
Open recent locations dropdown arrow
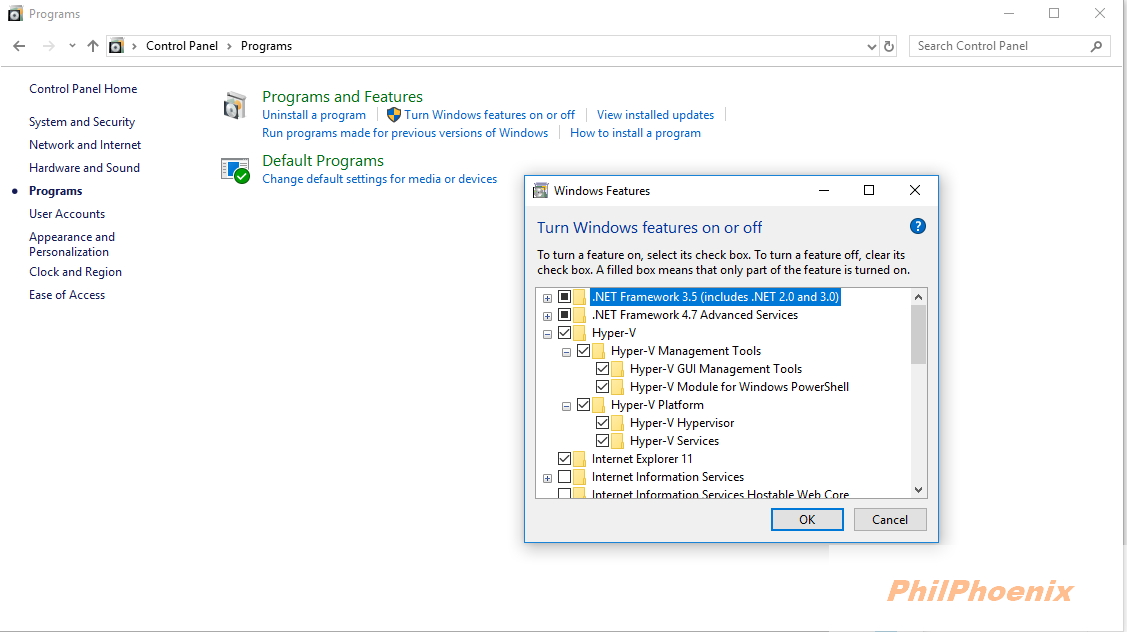click(72, 45)
